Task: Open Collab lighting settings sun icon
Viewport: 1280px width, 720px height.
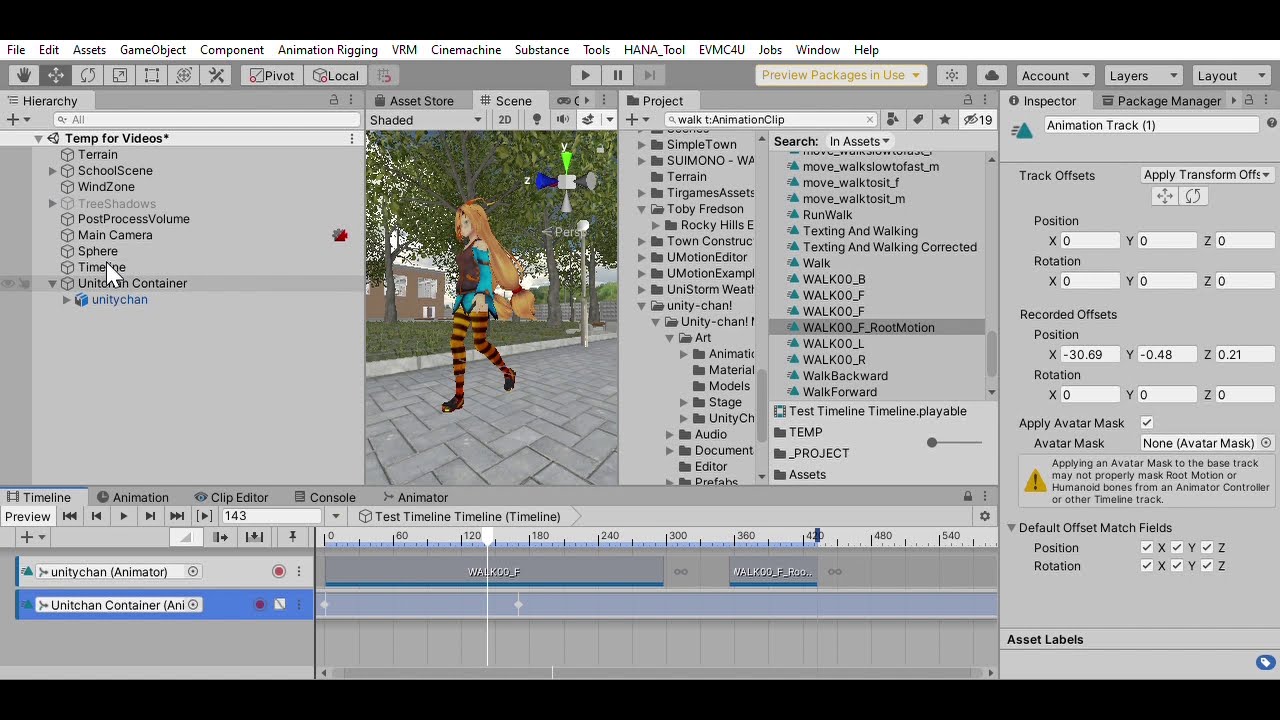Action: coord(952,75)
